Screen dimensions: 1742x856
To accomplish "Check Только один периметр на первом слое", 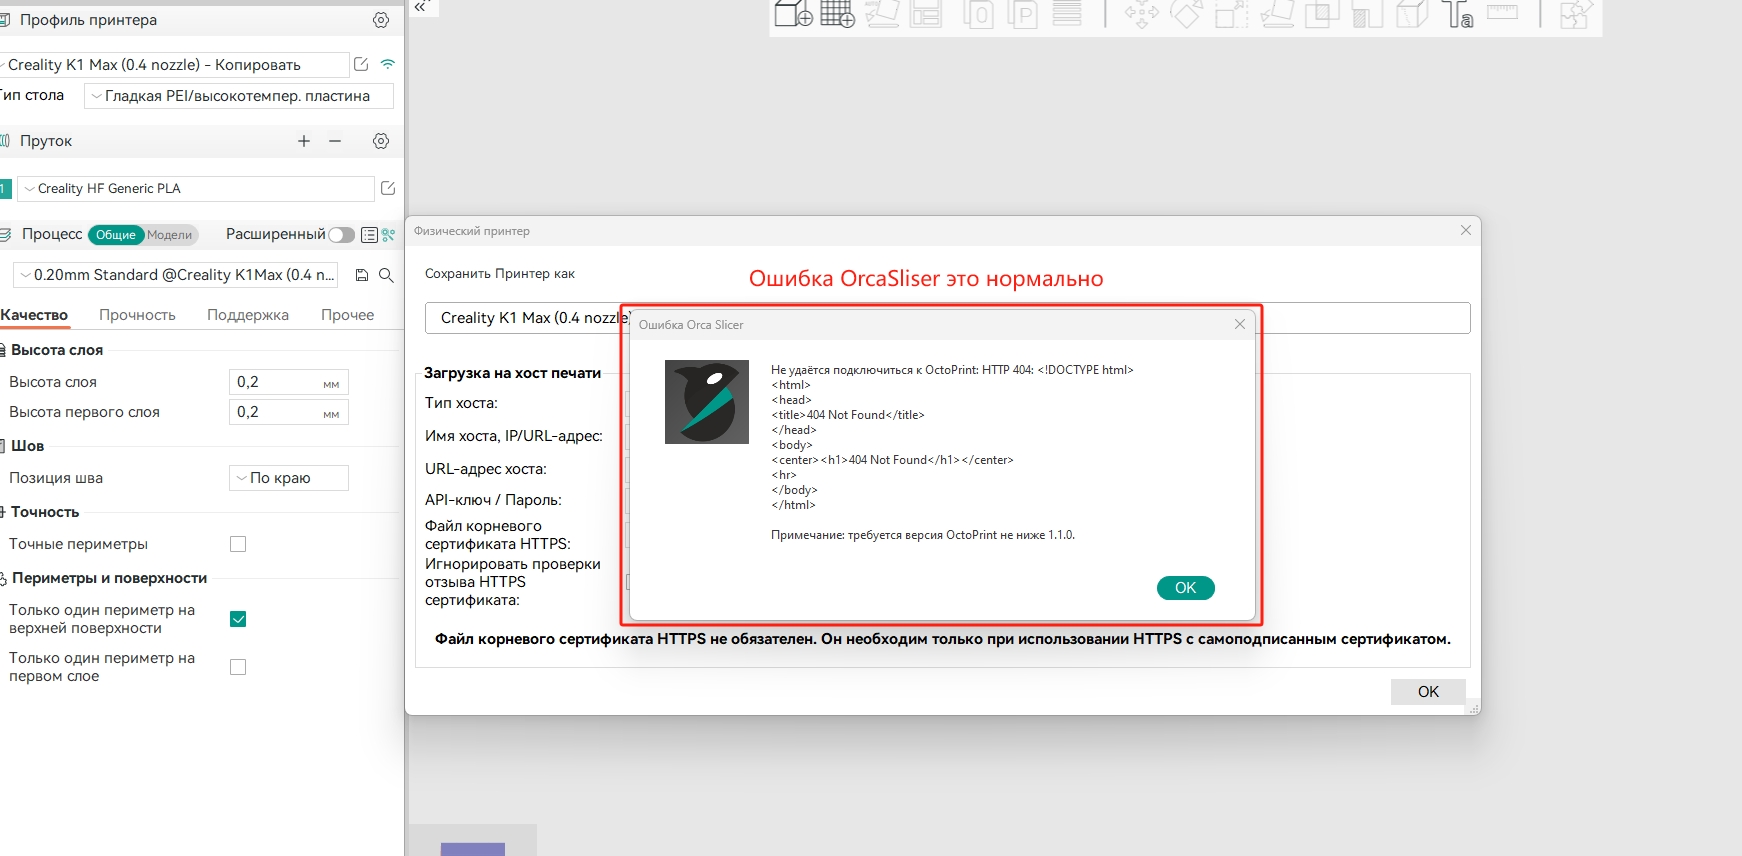I will click(x=238, y=667).
